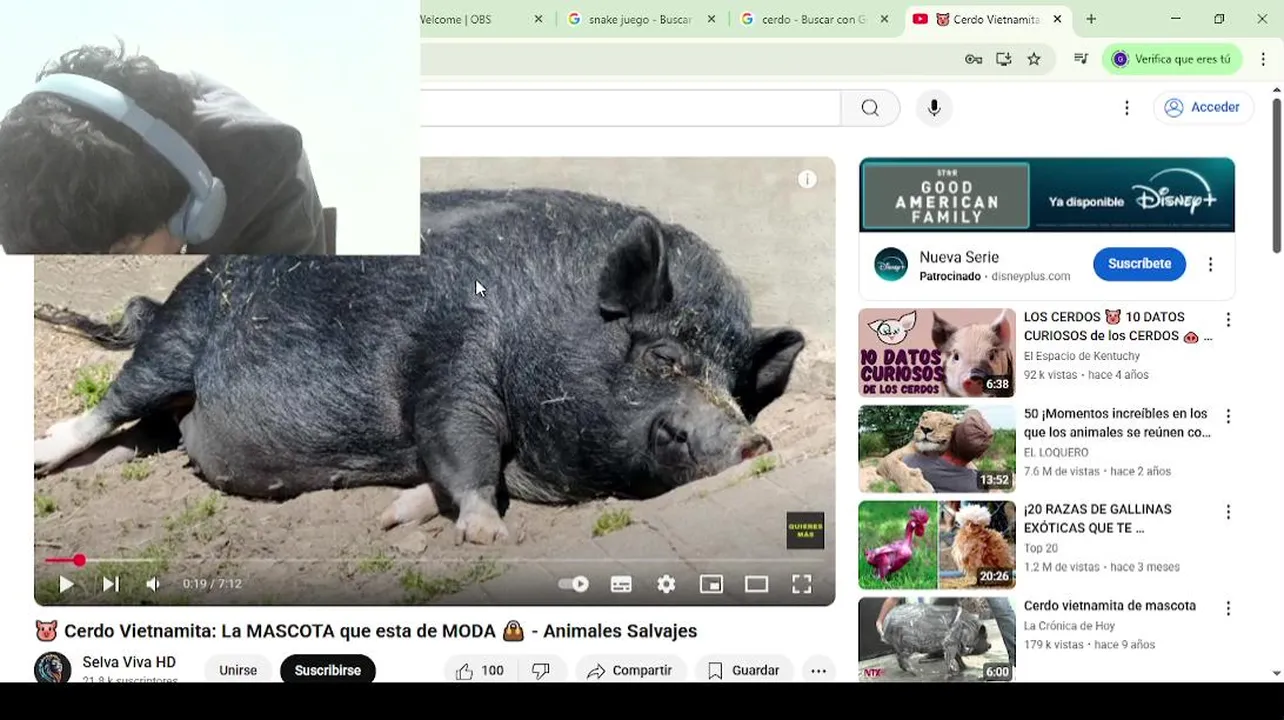Open Chrome three-dot menu
The width and height of the screenshot is (1284, 720).
(x=1263, y=59)
